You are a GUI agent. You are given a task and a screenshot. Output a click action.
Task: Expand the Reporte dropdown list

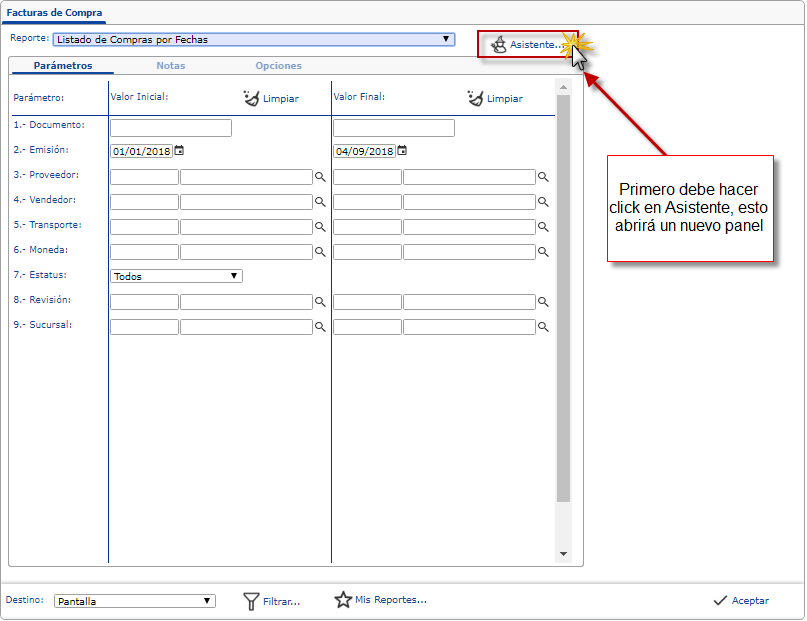tap(446, 40)
